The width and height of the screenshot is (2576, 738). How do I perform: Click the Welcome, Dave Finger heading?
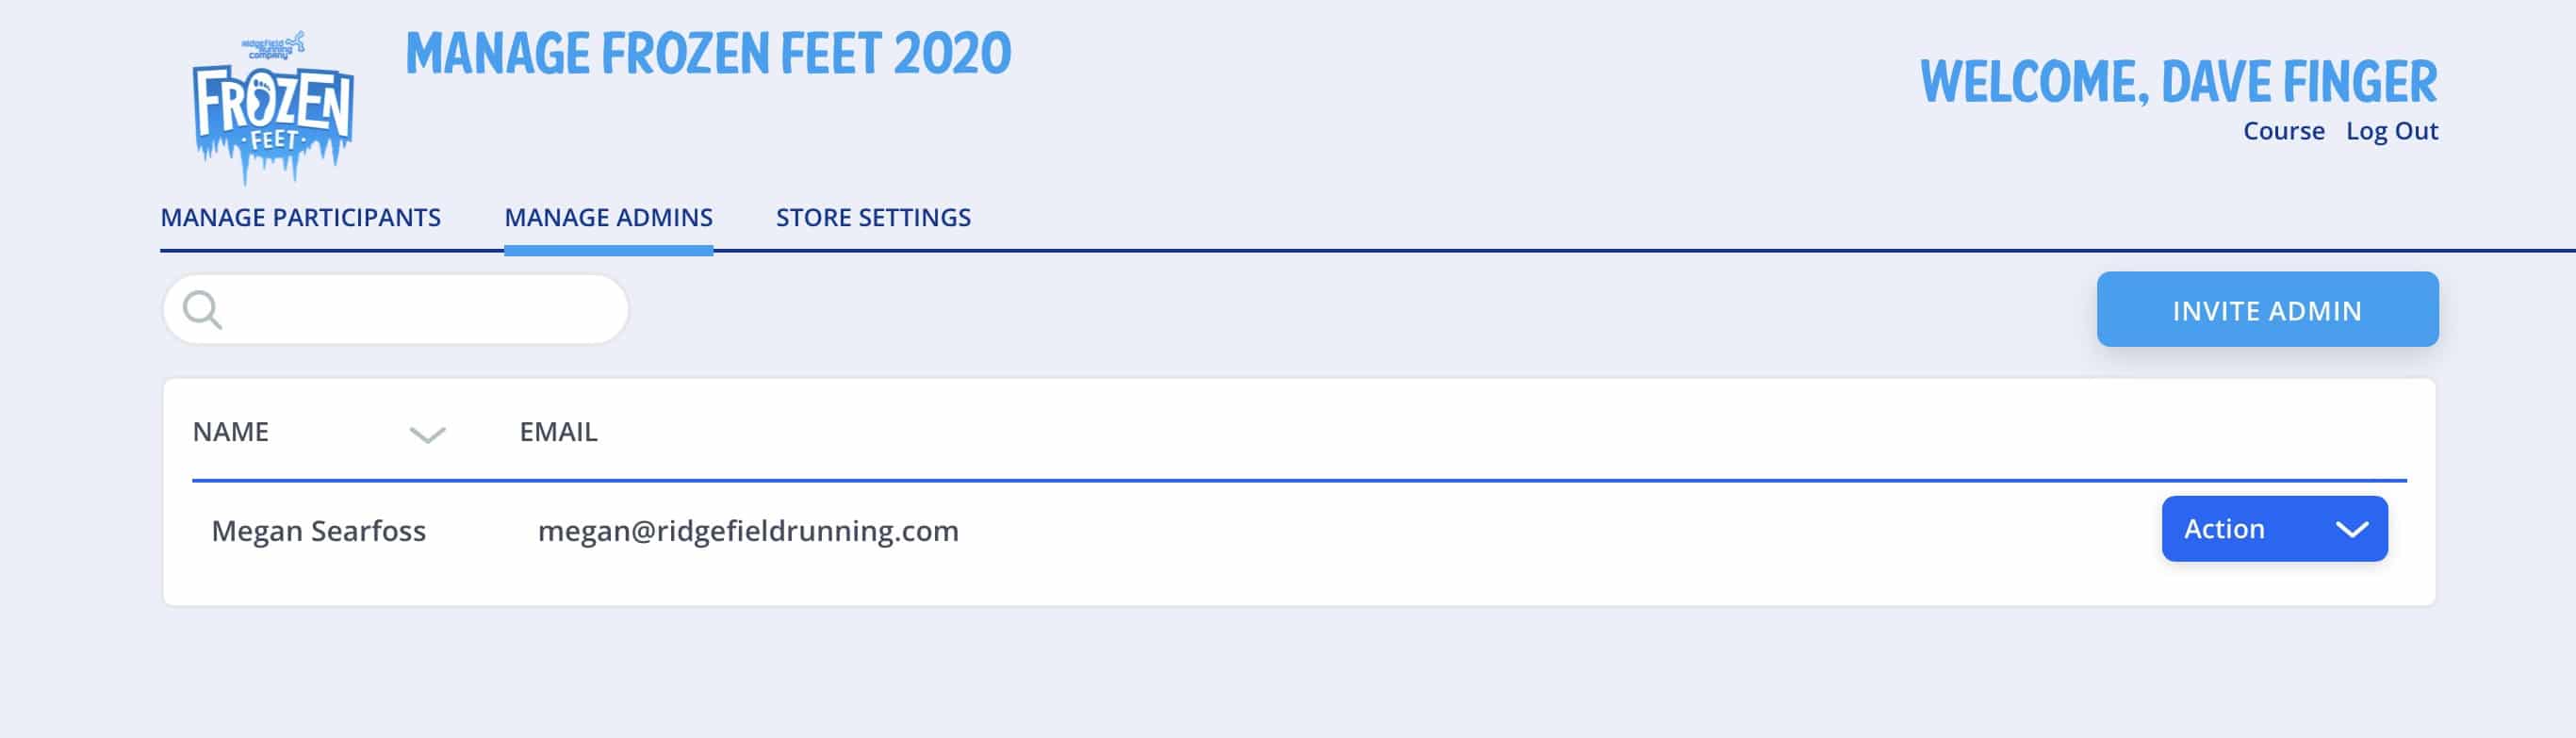point(2178,82)
